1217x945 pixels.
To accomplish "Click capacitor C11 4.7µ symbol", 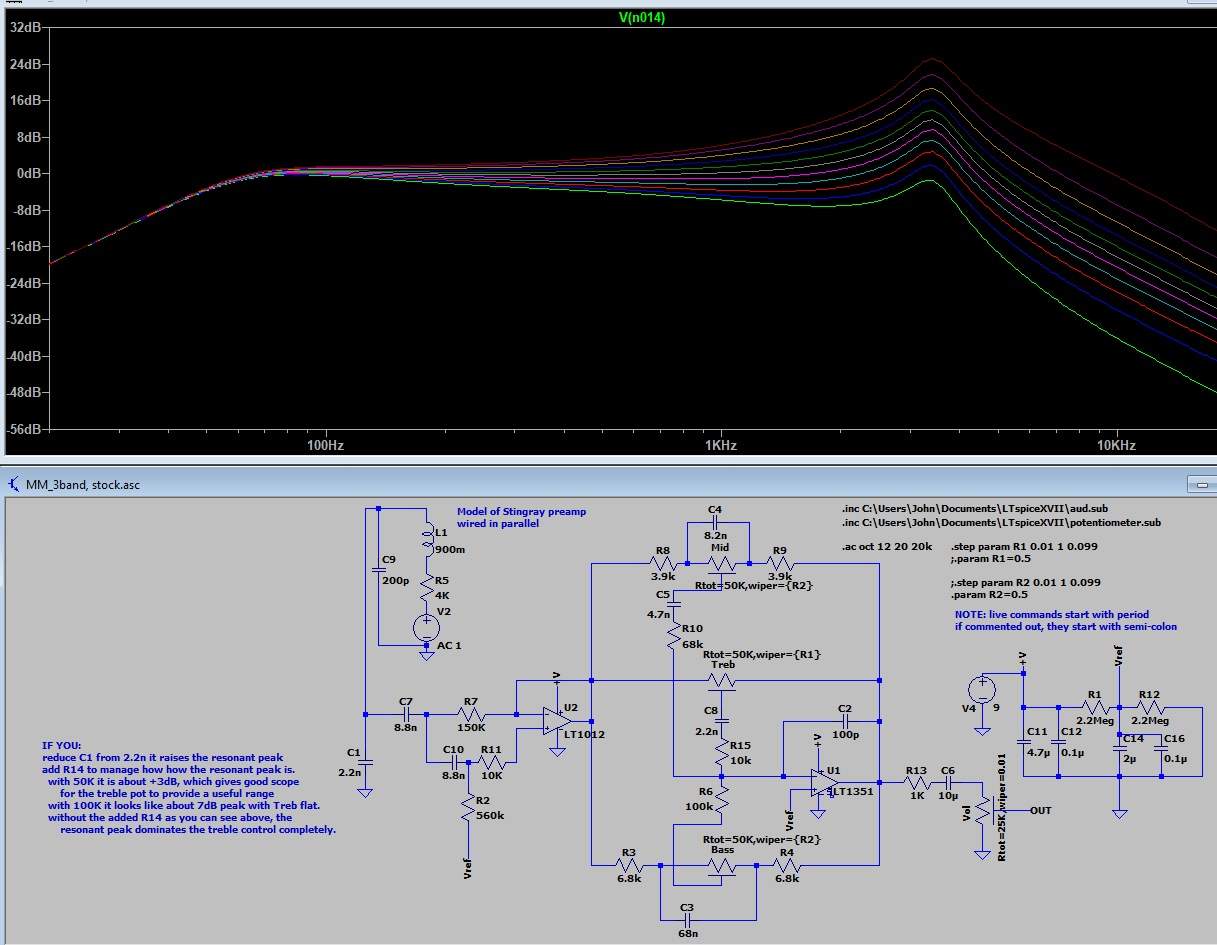I will pos(1024,743).
